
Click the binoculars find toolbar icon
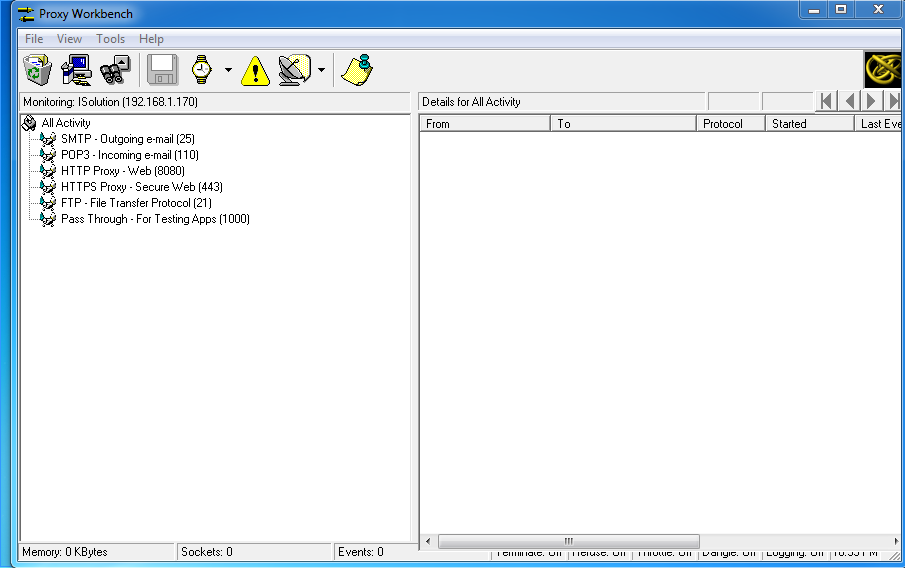tap(115, 70)
